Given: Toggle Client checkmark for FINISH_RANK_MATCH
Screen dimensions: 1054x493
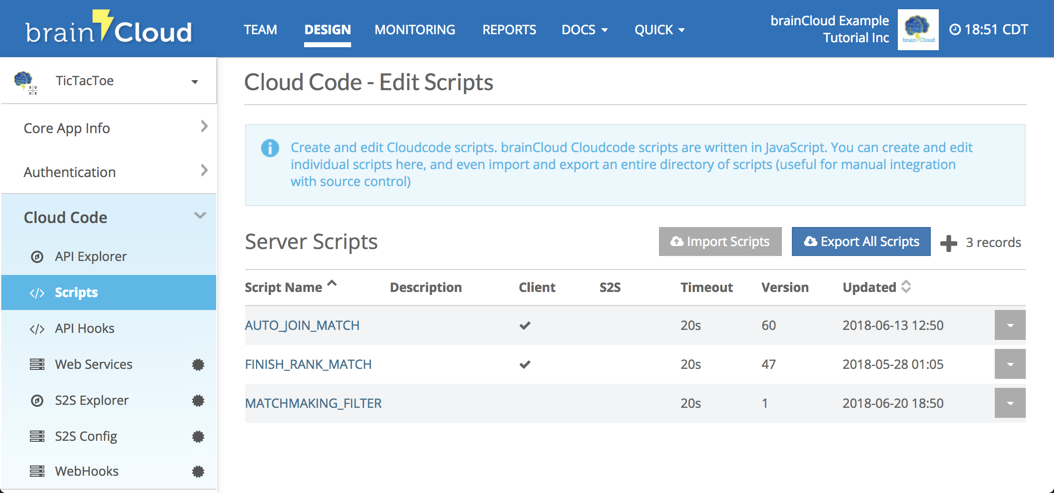Looking at the screenshot, I should coord(525,365).
